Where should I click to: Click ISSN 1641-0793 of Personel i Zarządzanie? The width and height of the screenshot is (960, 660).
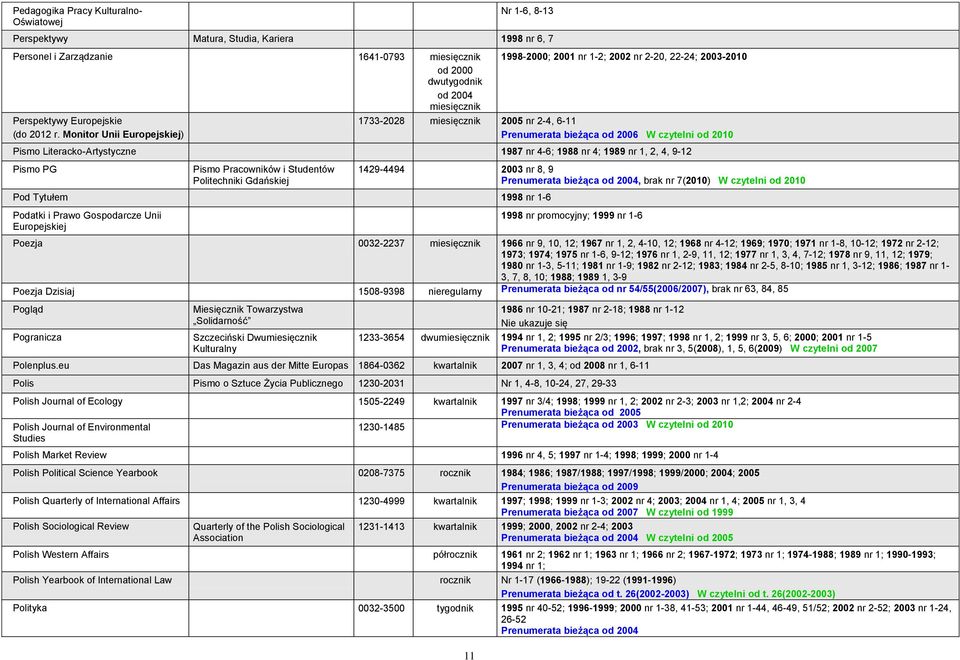pos(381,57)
